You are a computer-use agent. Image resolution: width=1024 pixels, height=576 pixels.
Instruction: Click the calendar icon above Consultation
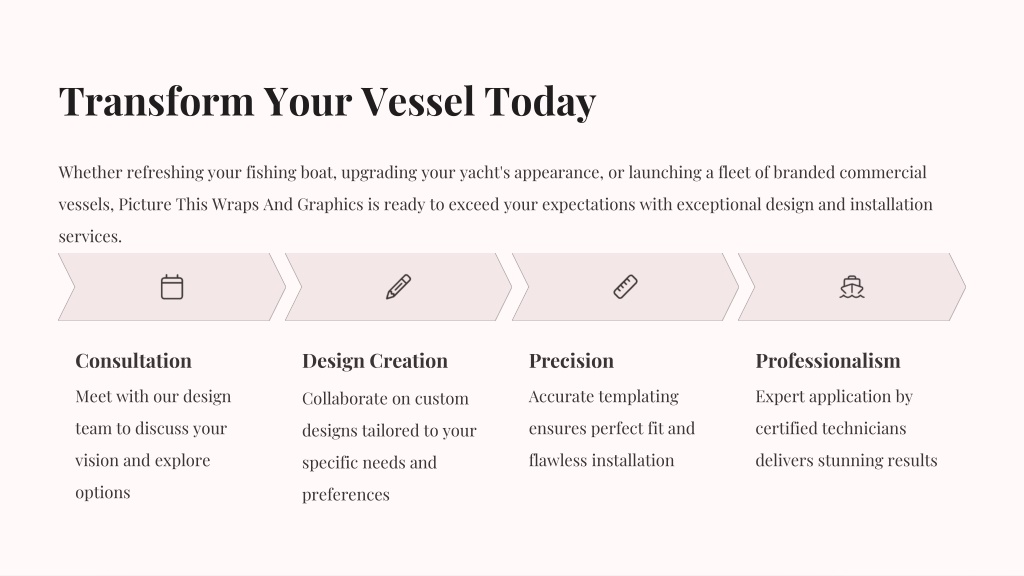point(172,287)
